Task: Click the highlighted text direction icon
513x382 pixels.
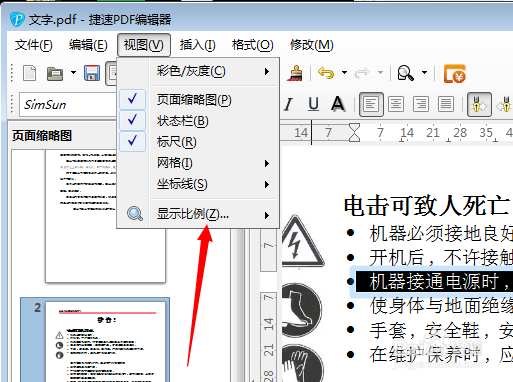Action: (479, 104)
